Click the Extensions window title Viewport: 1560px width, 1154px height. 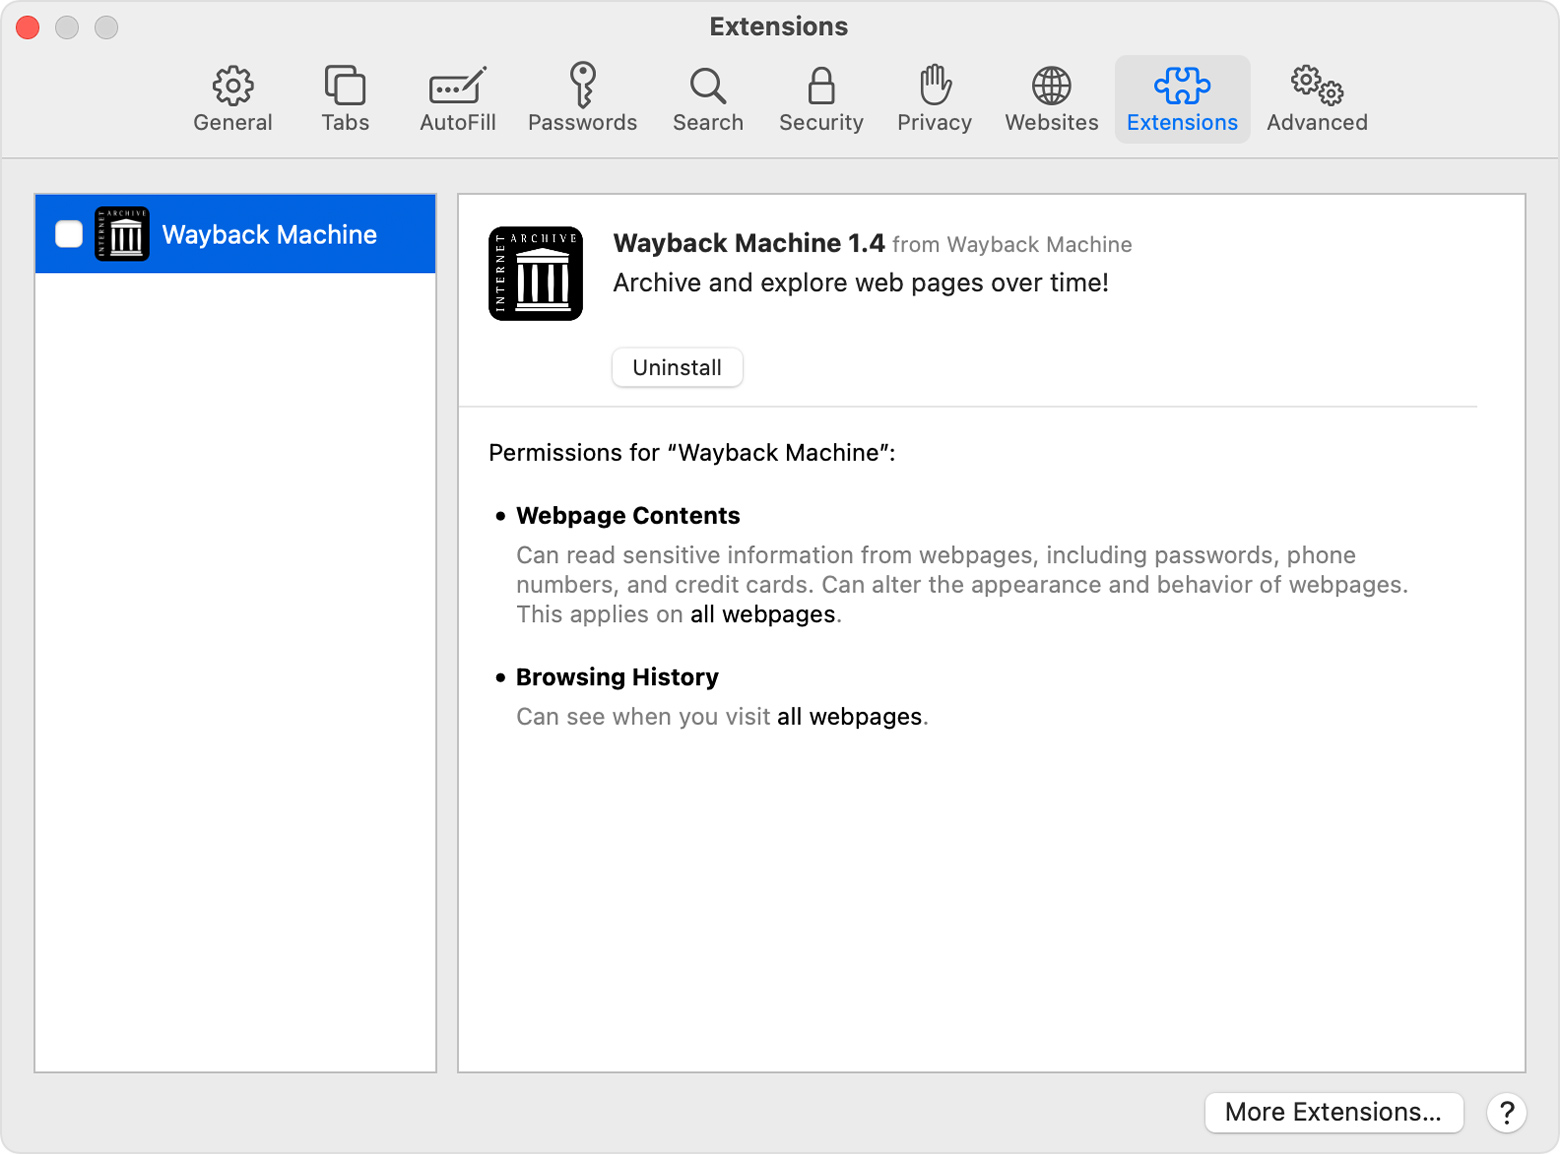click(x=779, y=27)
